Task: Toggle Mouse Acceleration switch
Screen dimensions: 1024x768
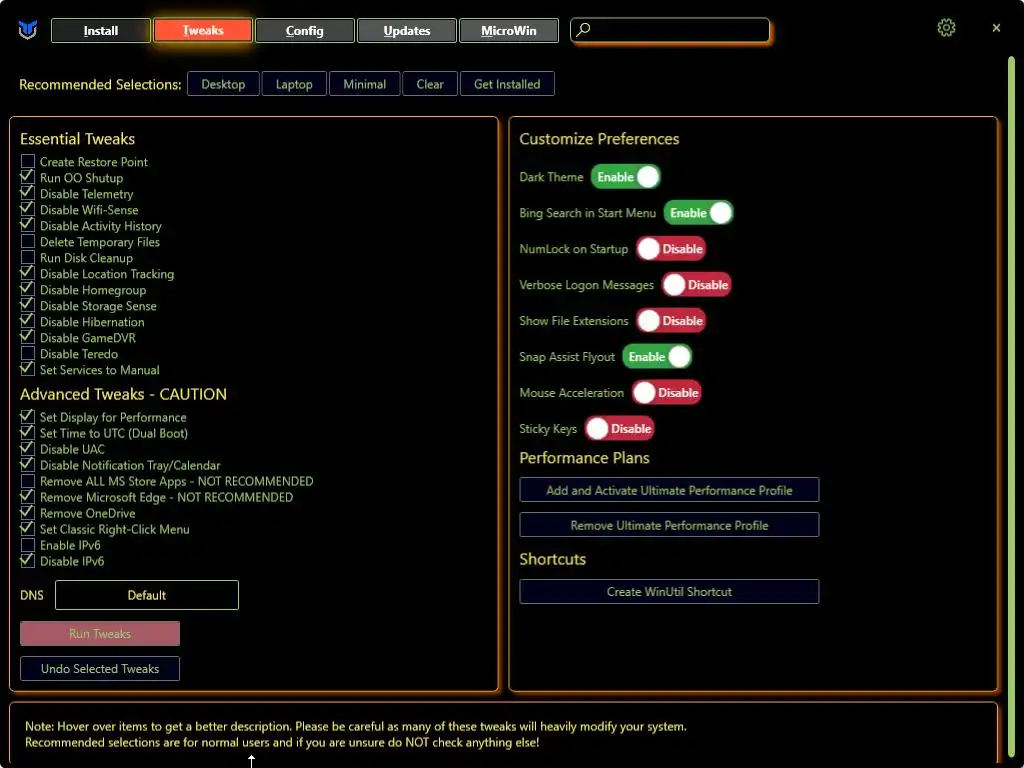Action: point(667,392)
